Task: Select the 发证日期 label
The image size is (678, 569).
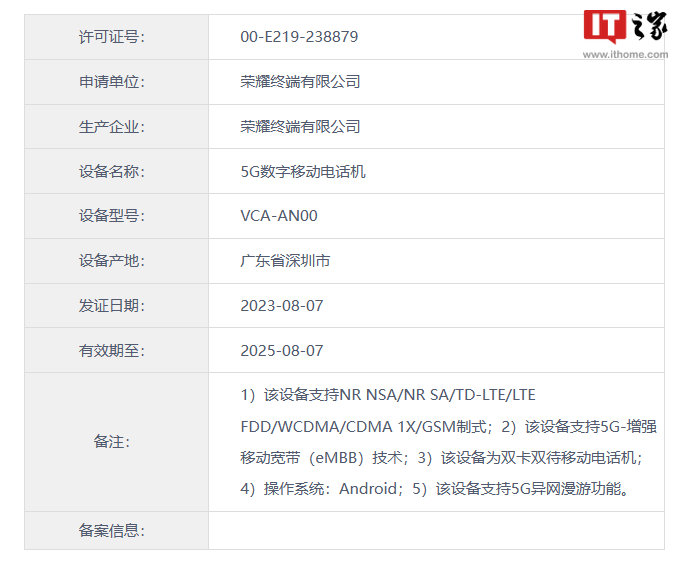Action: pyautogui.click(x=112, y=306)
